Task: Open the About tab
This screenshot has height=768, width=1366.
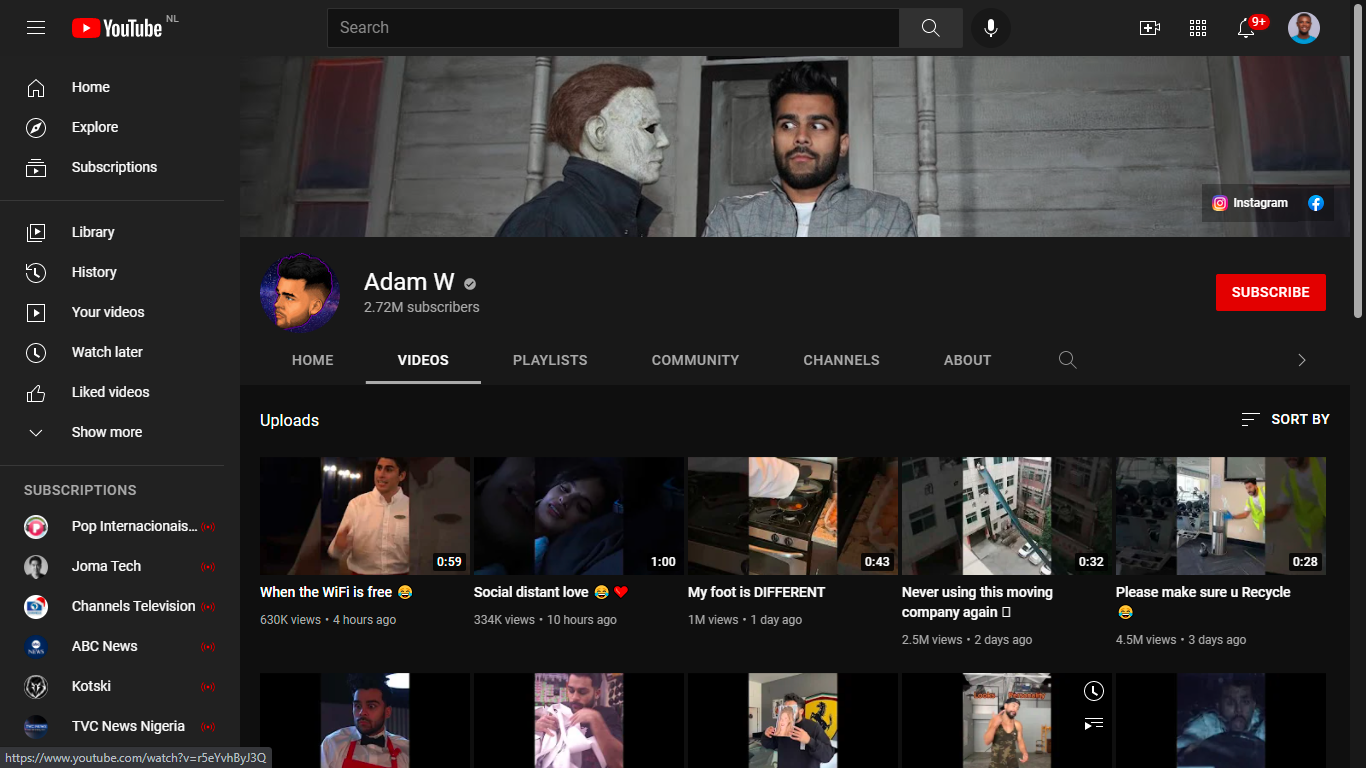Action: 968,360
